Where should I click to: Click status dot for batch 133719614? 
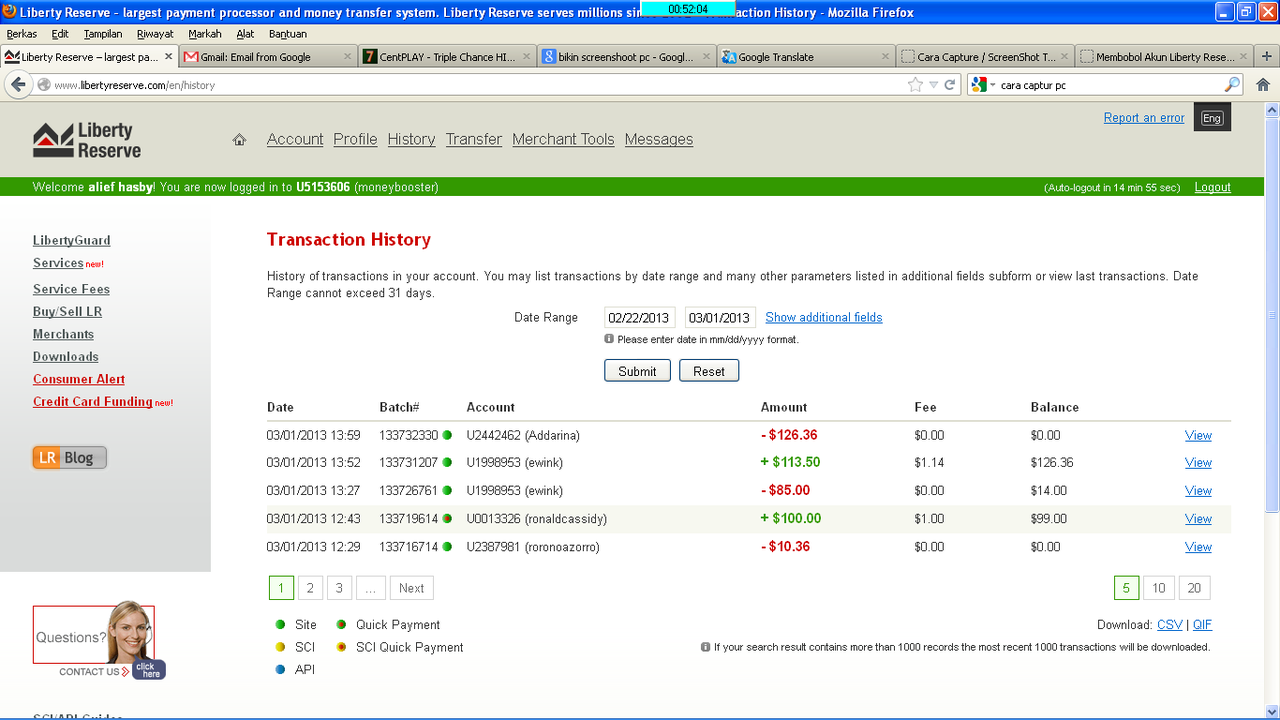point(447,519)
